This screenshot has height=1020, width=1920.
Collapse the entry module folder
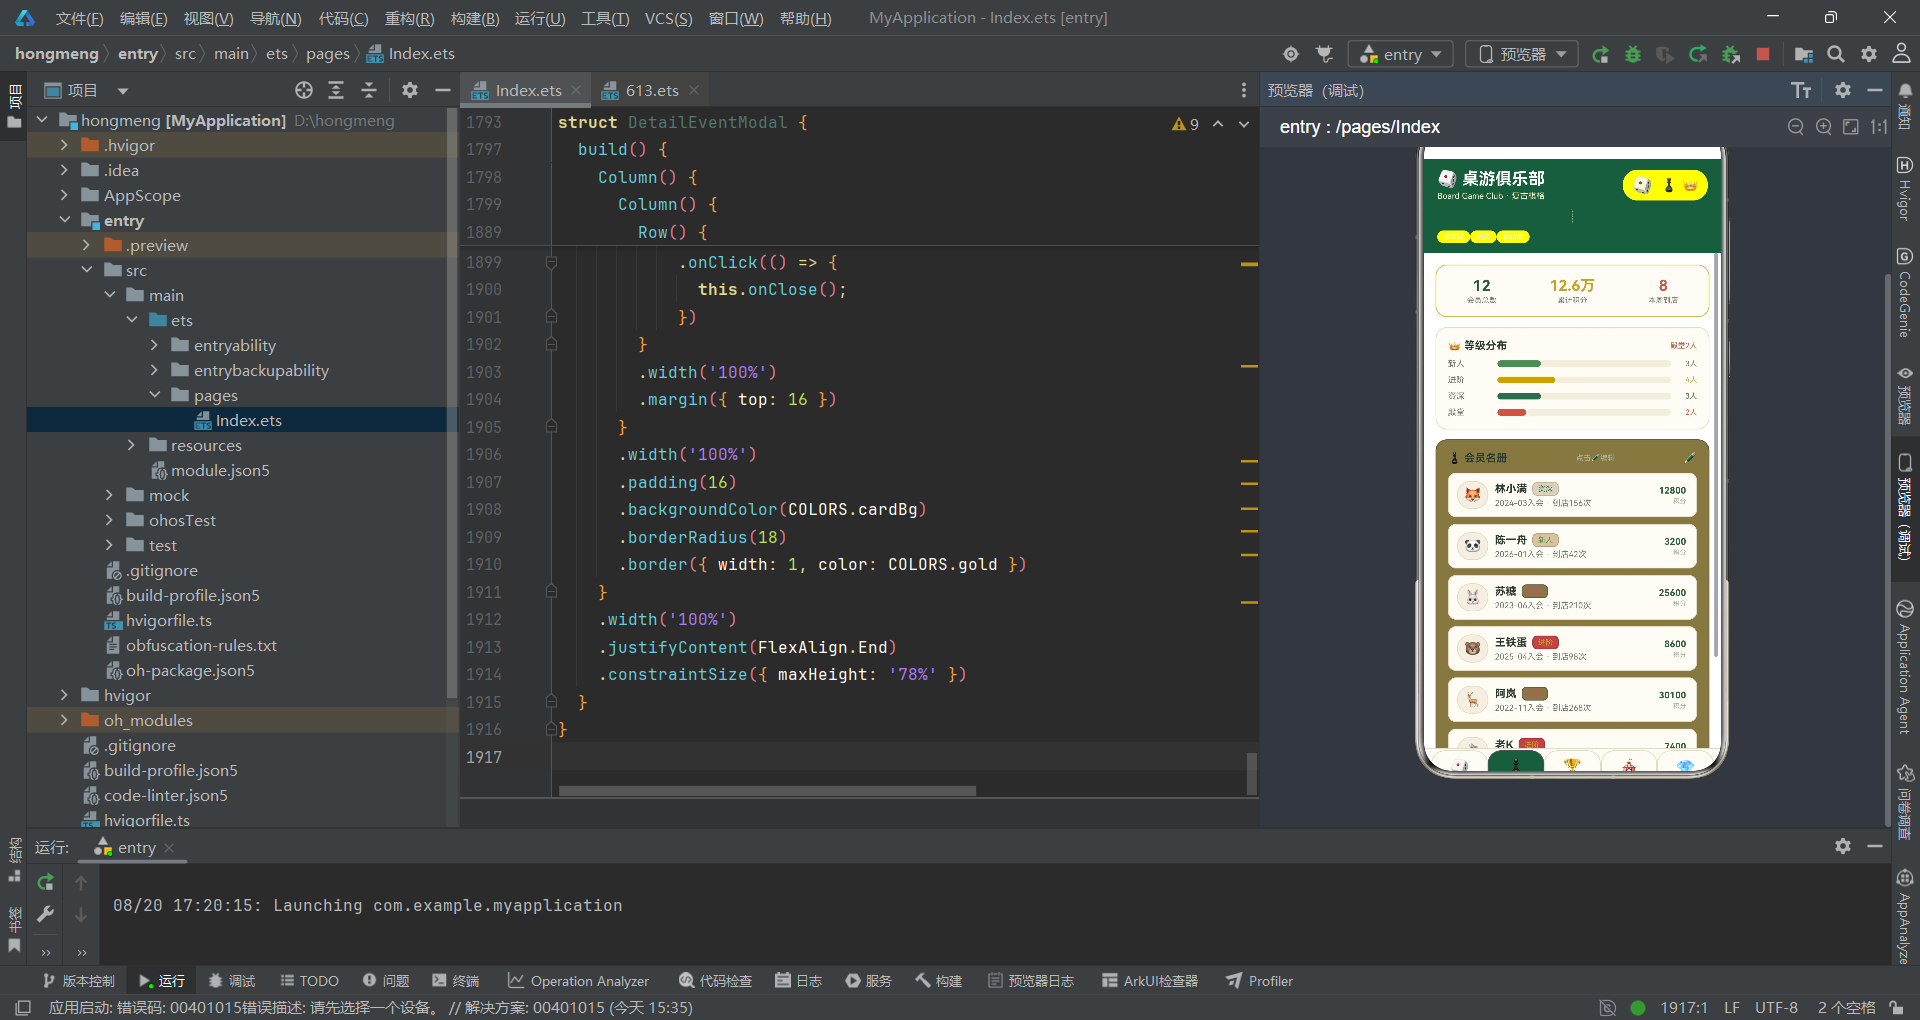click(64, 220)
